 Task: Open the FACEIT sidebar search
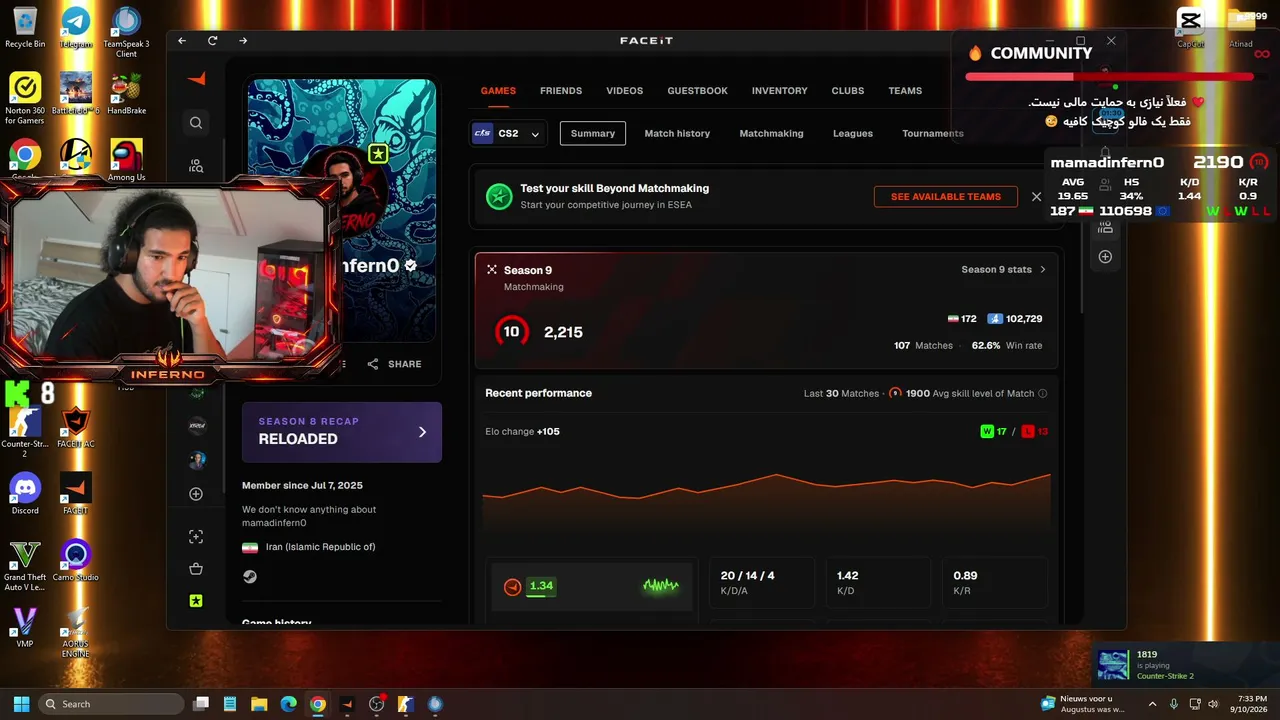tap(196, 123)
